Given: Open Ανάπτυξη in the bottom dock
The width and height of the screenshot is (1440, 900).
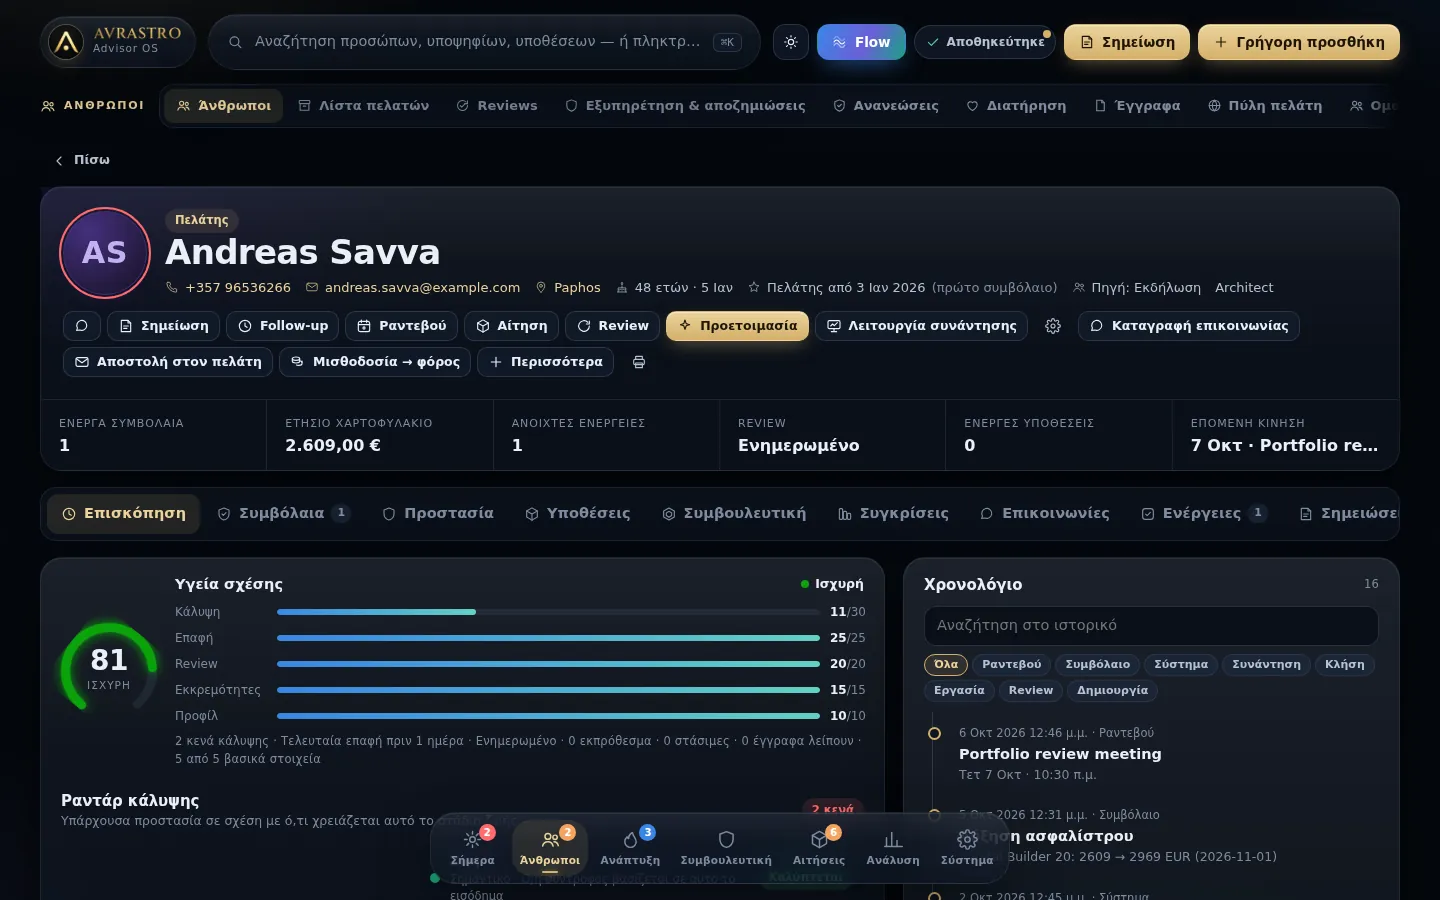Looking at the screenshot, I should [x=630, y=847].
